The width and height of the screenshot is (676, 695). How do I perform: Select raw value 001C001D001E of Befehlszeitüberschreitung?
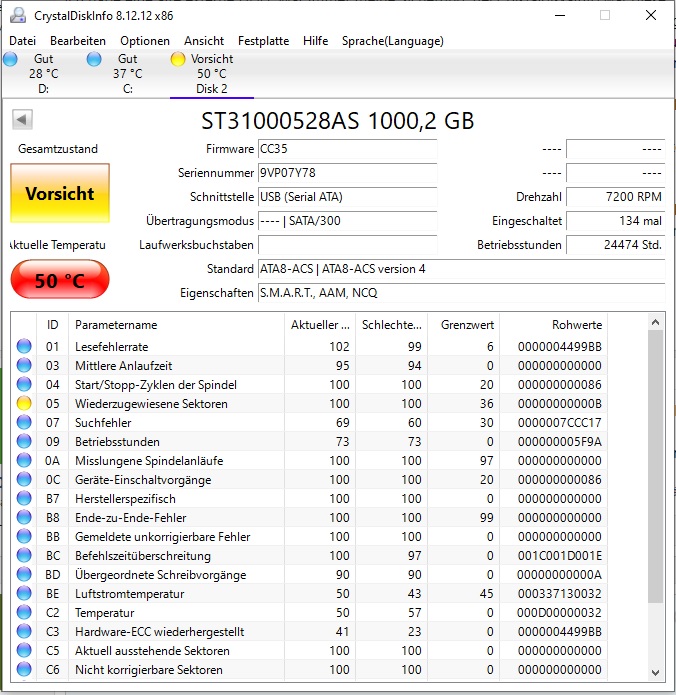click(559, 556)
